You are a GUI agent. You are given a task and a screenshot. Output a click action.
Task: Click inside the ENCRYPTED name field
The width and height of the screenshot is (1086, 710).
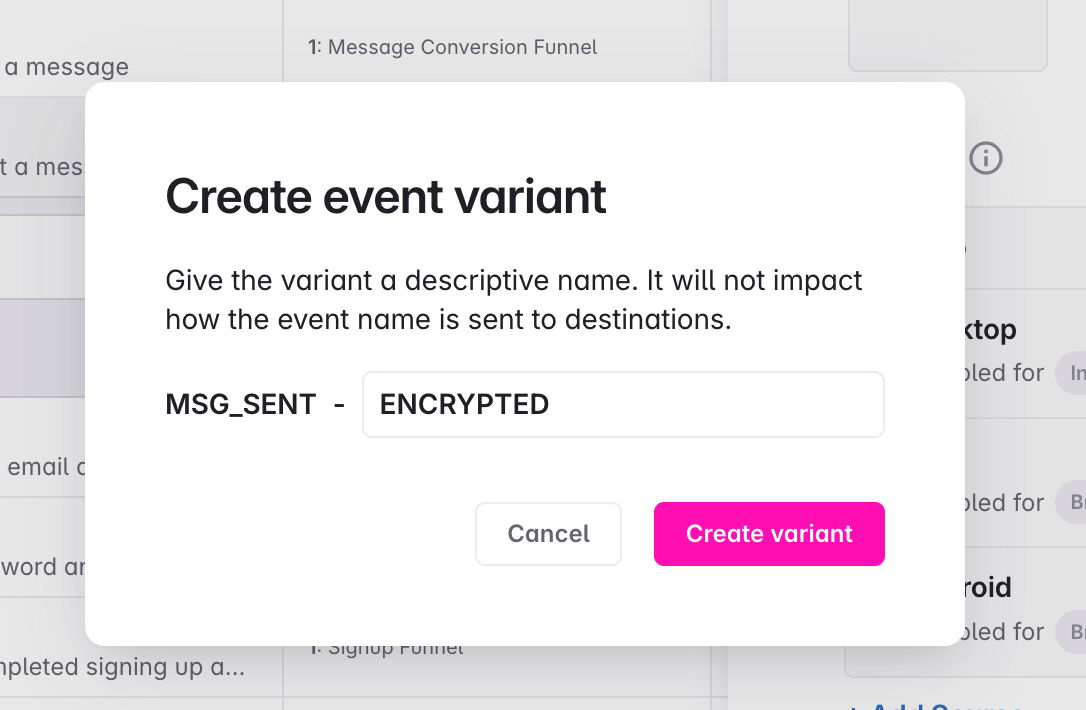pyautogui.click(x=622, y=404)
